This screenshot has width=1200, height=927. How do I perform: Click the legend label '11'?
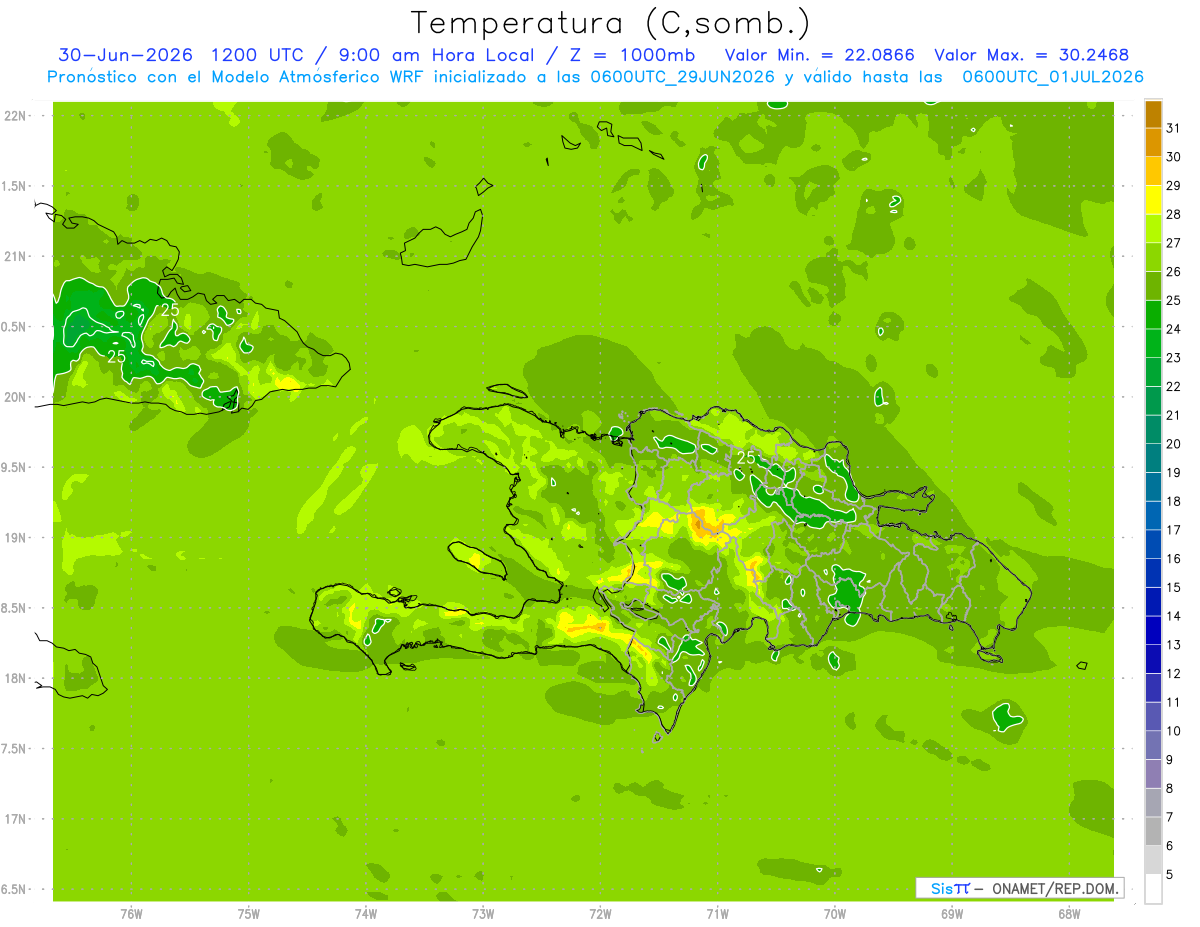tap(1174, 702)
